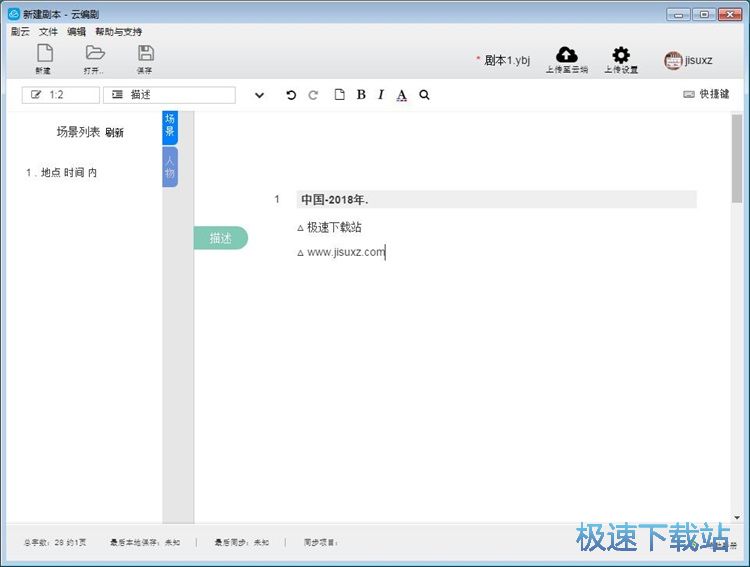Click the New script (新建) icon
The width and height of the screenshot is (750, 567).
click(x=44, y=54)
